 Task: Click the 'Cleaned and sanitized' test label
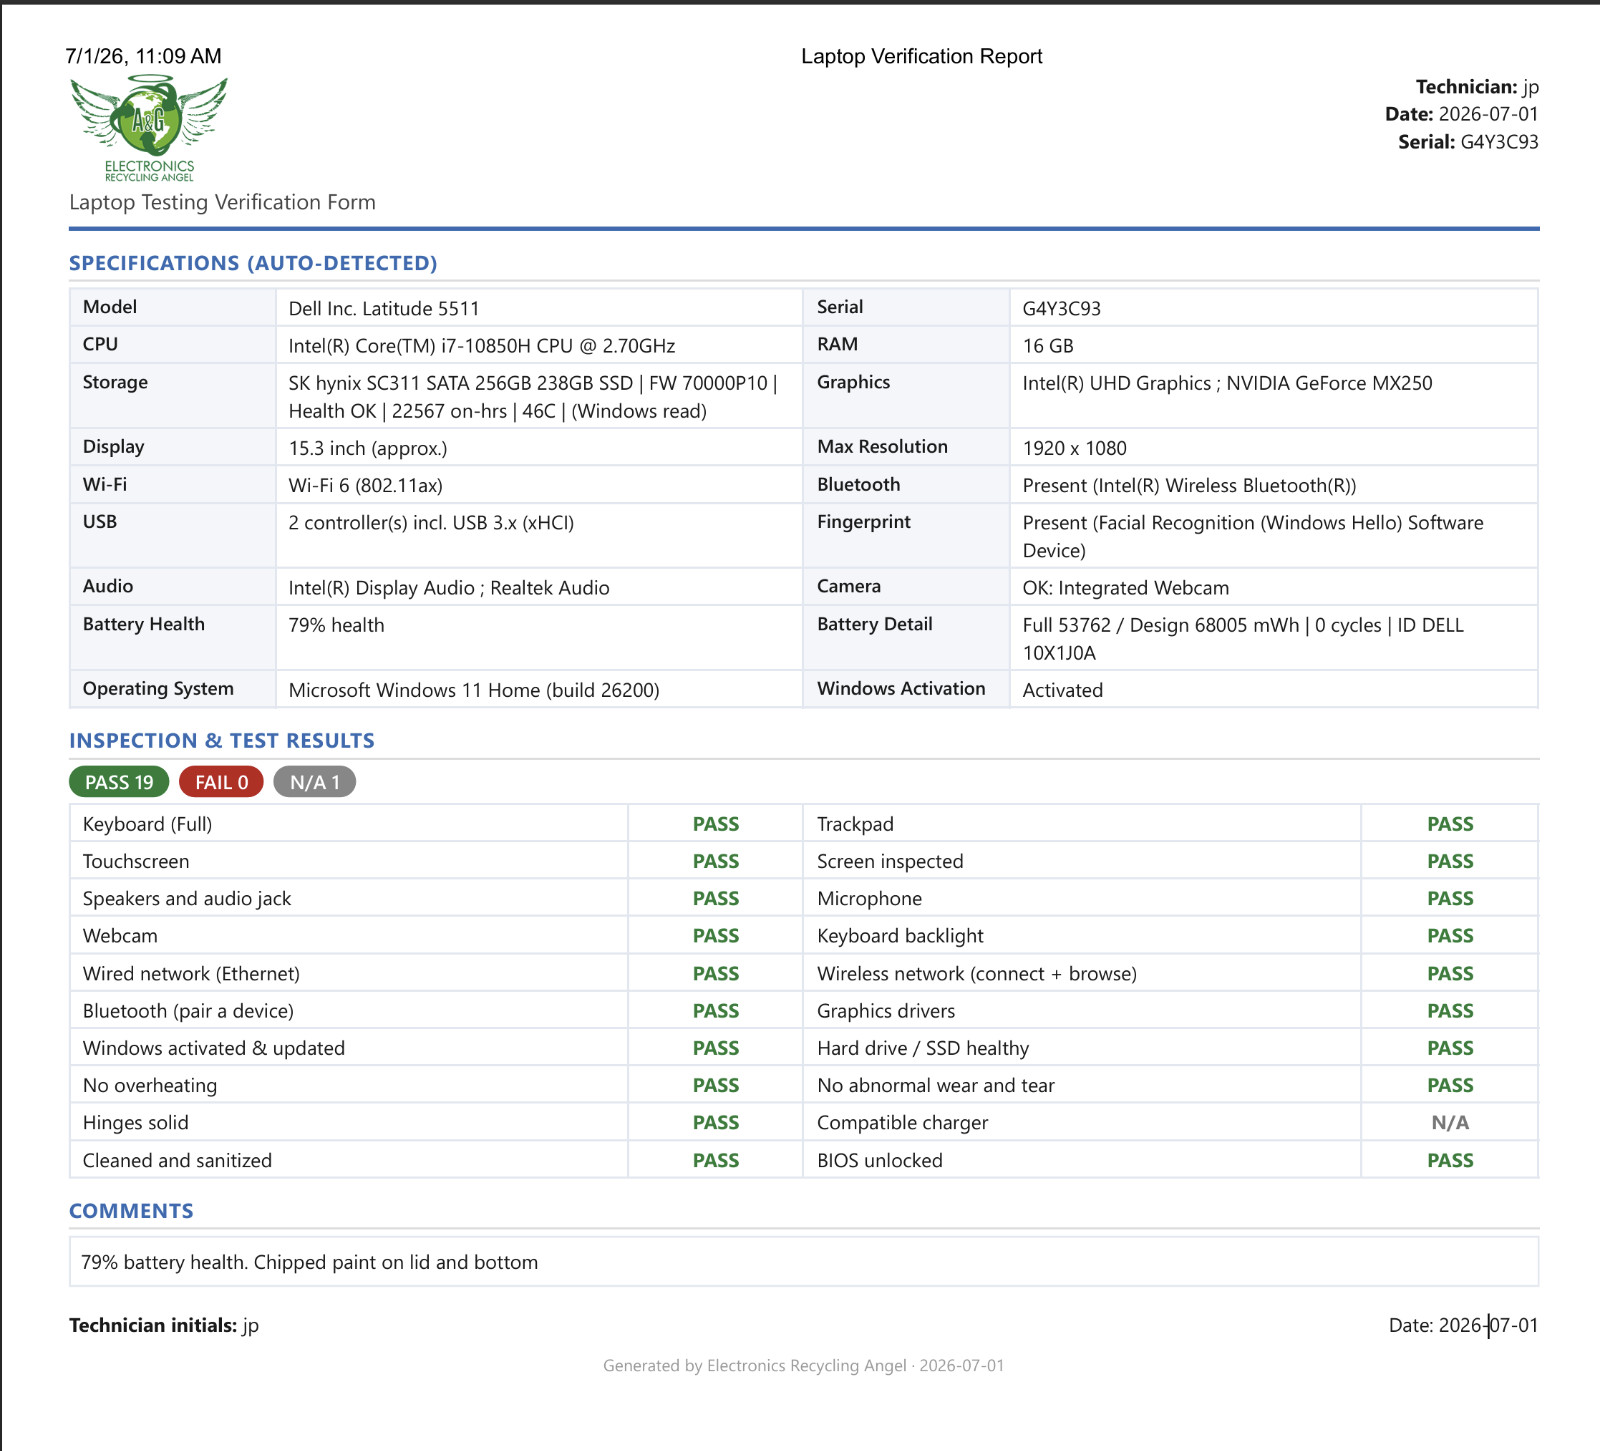[177, 1160]
